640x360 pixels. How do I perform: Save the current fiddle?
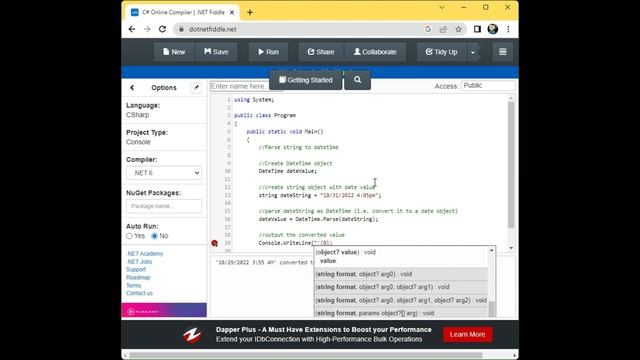[216, 52]
